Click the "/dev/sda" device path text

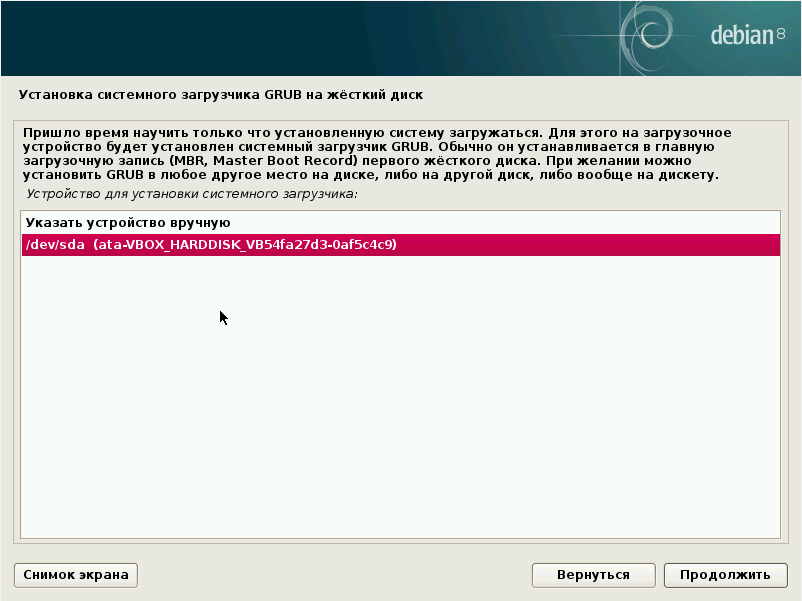click(x=55, y=245)
